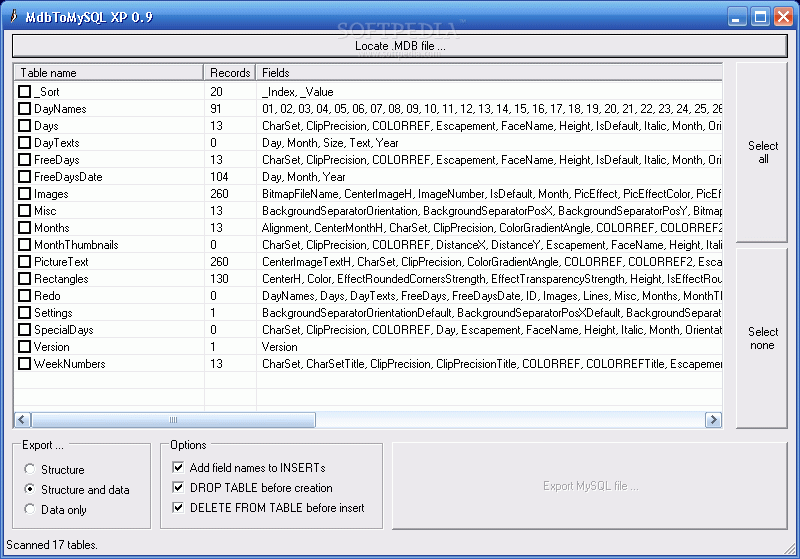Click Redo fields starting with DayNames, Days
The width and height of the screenshot is (800, 559).
pos(492,296)
